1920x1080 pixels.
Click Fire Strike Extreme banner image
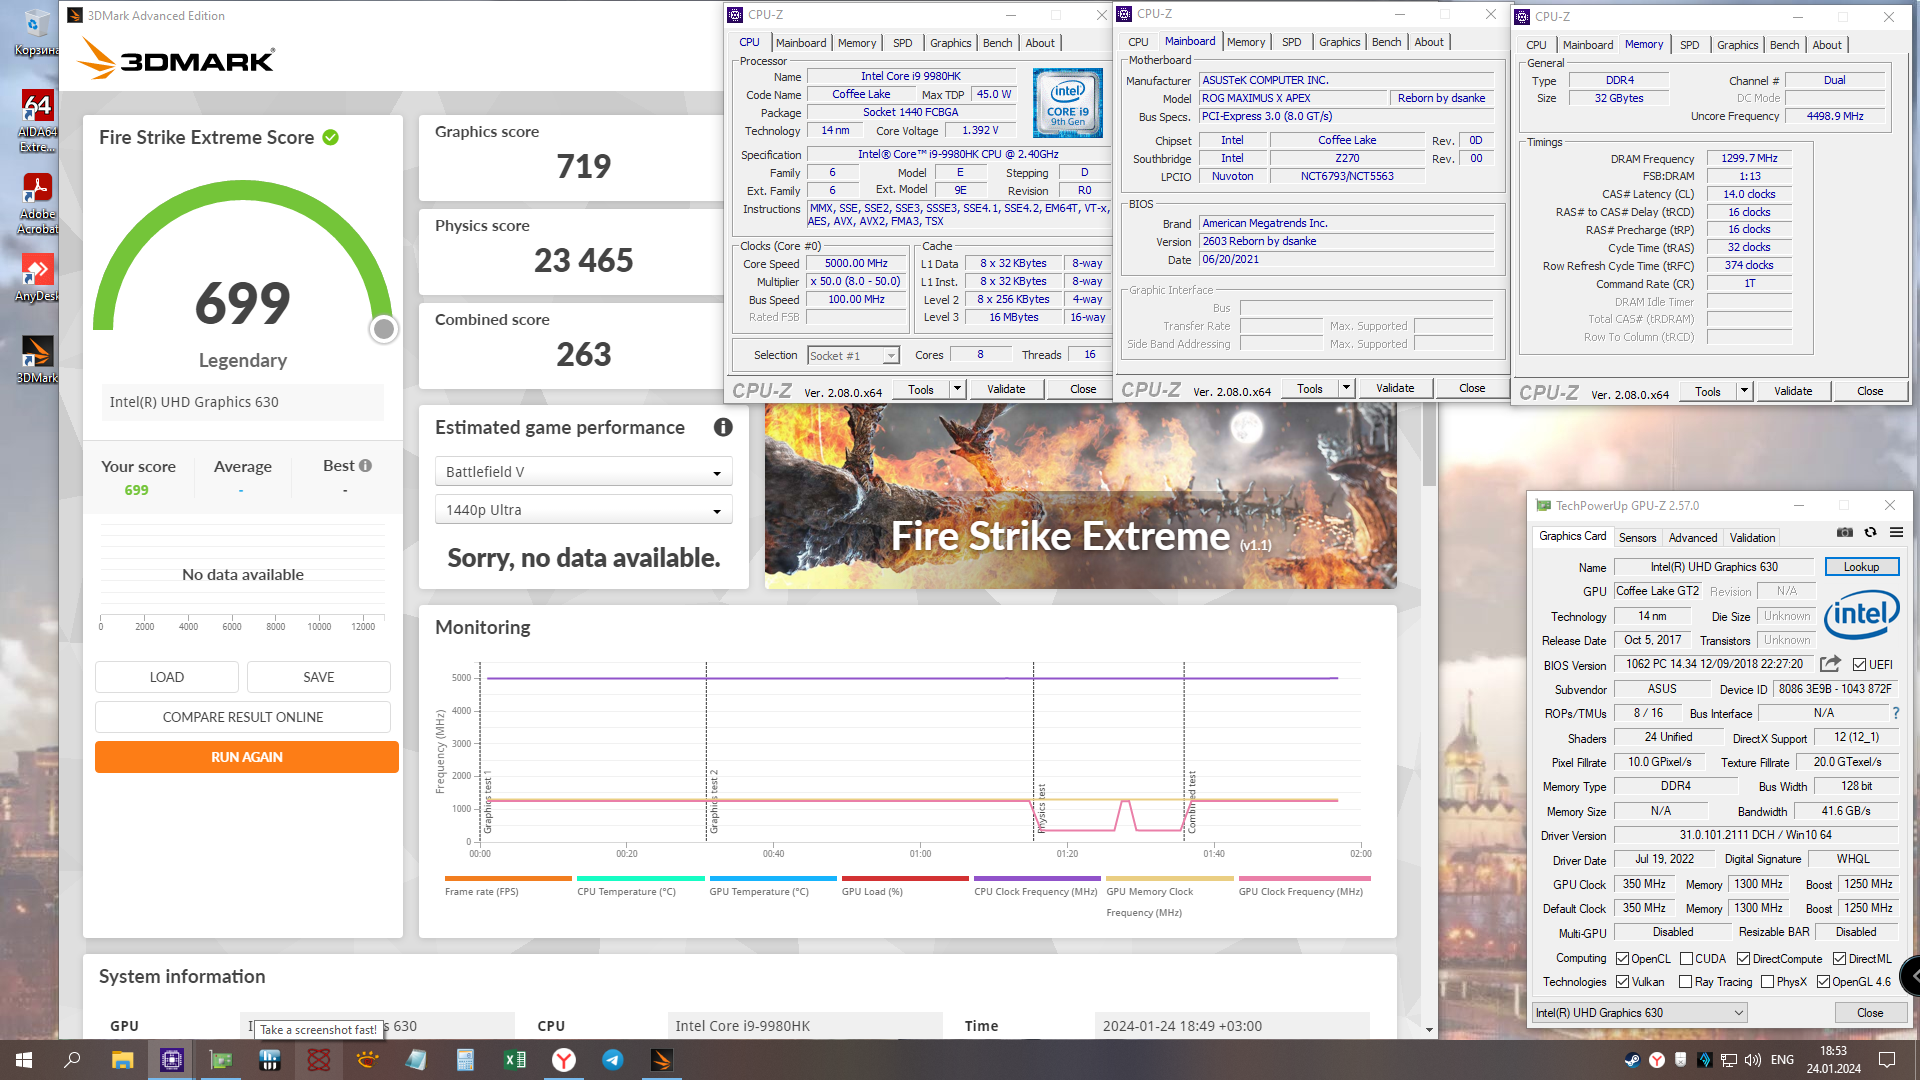(1080, 495)
